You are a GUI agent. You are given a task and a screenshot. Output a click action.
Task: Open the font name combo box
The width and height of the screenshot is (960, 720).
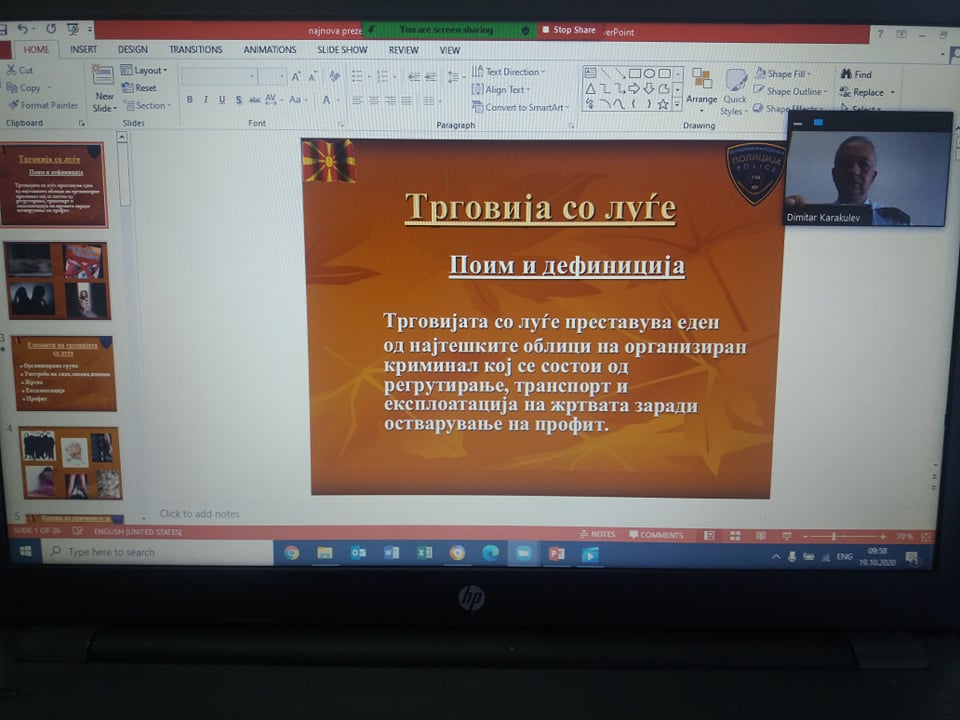tap(219, 76)
